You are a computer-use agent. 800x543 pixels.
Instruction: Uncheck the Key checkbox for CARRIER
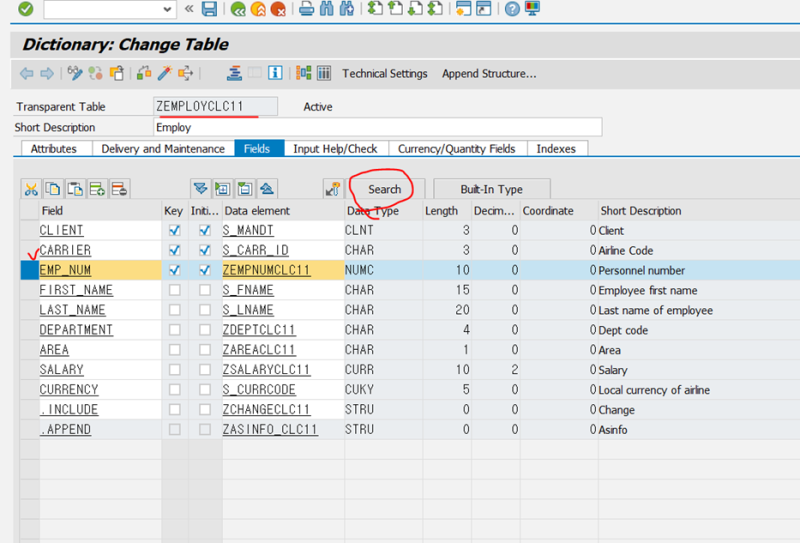(x=174, y=250)
